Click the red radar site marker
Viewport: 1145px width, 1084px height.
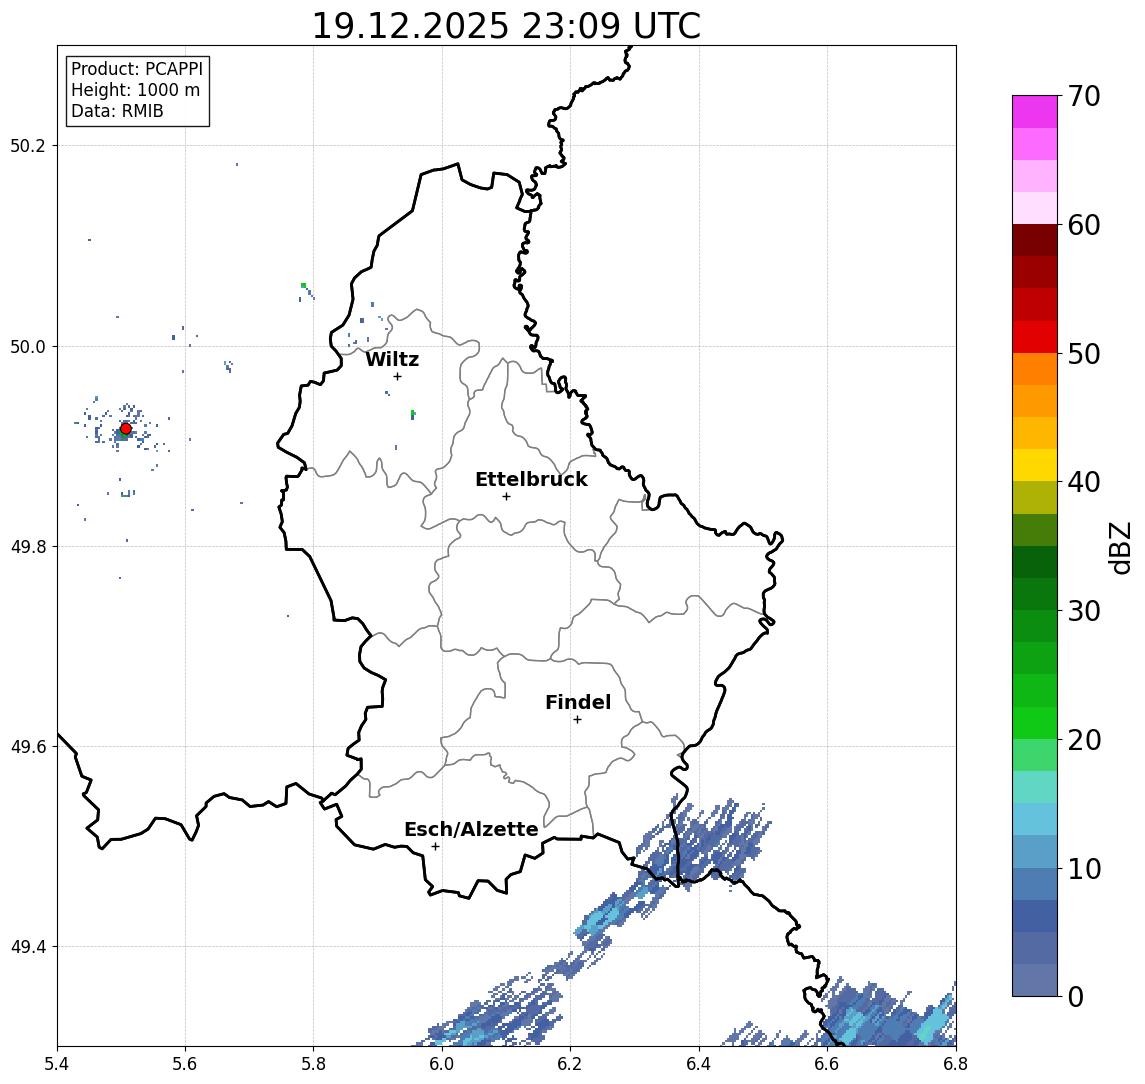tap(126, 429)
